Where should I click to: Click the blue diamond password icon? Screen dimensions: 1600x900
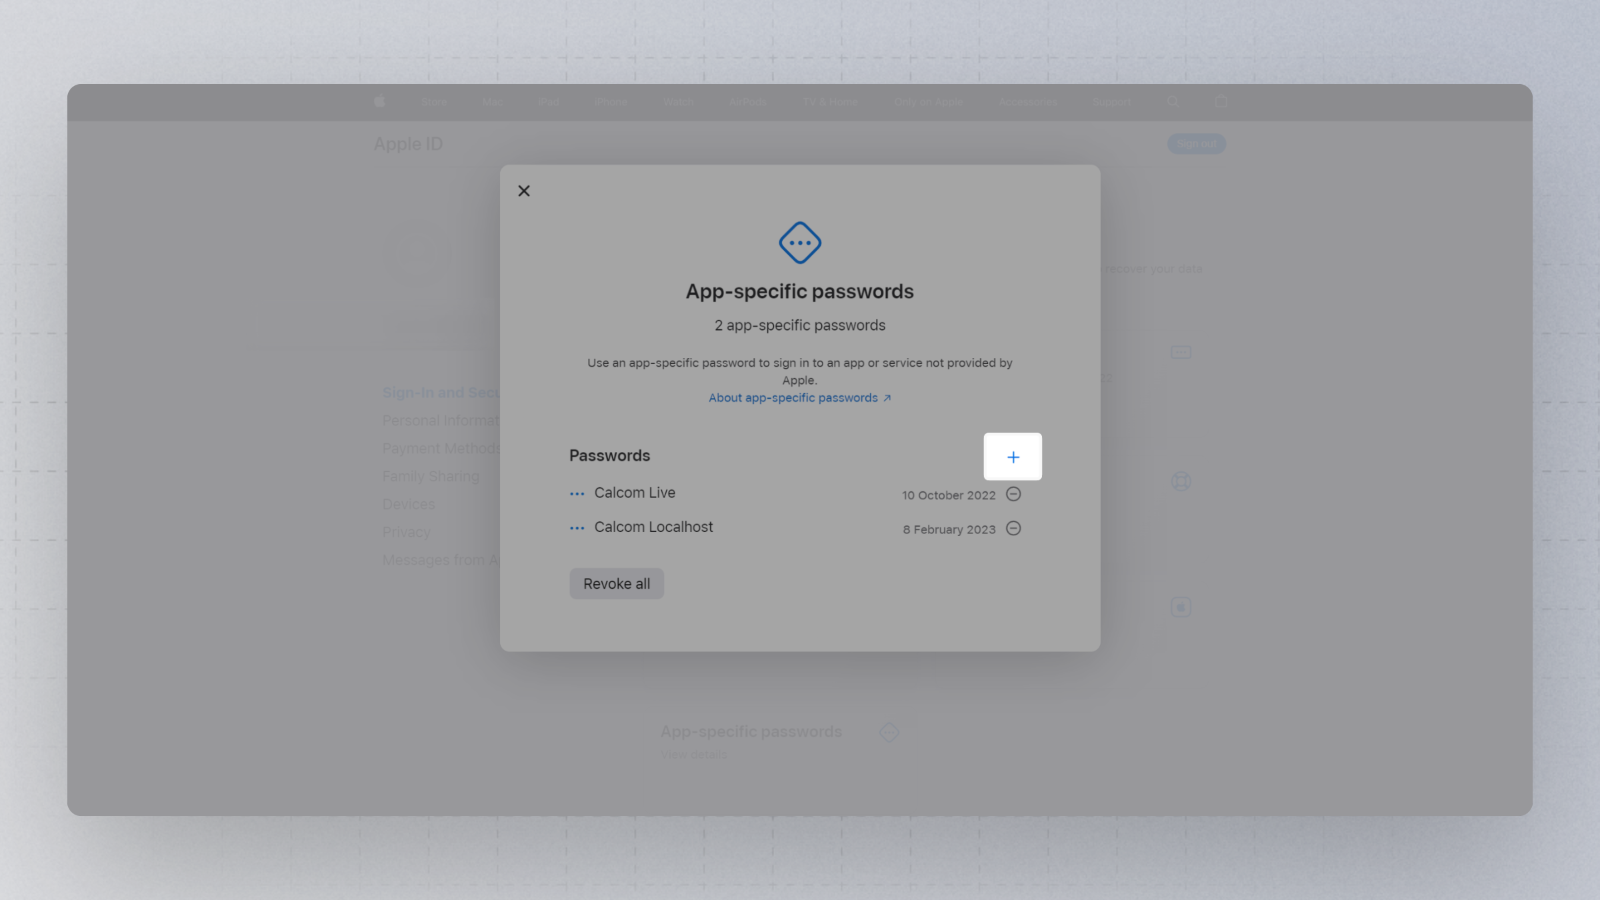800,243
